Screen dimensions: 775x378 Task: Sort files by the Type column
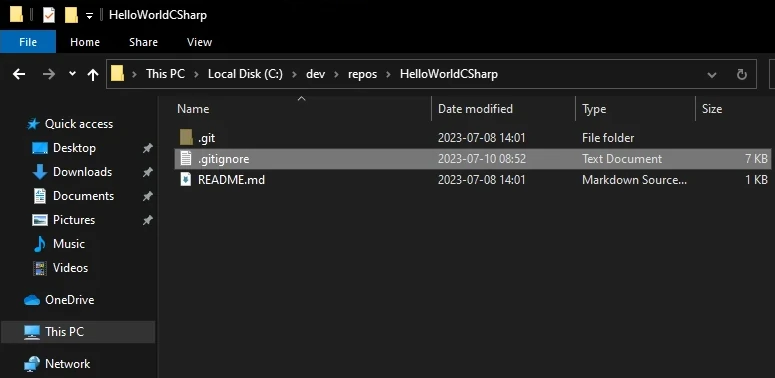click(594, 109)
